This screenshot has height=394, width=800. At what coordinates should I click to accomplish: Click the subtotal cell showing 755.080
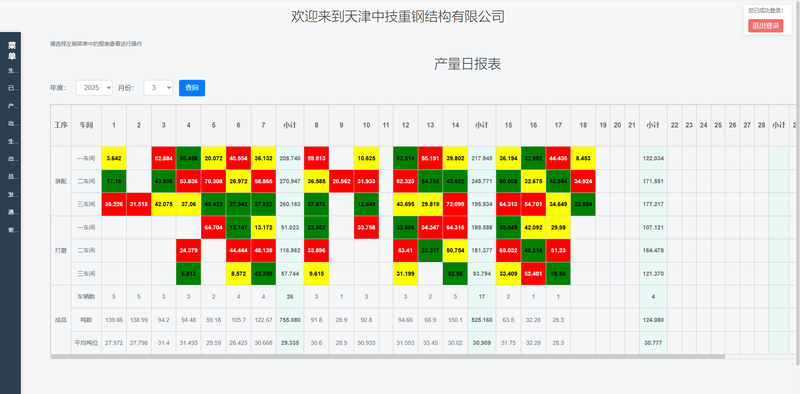[290, 320]
